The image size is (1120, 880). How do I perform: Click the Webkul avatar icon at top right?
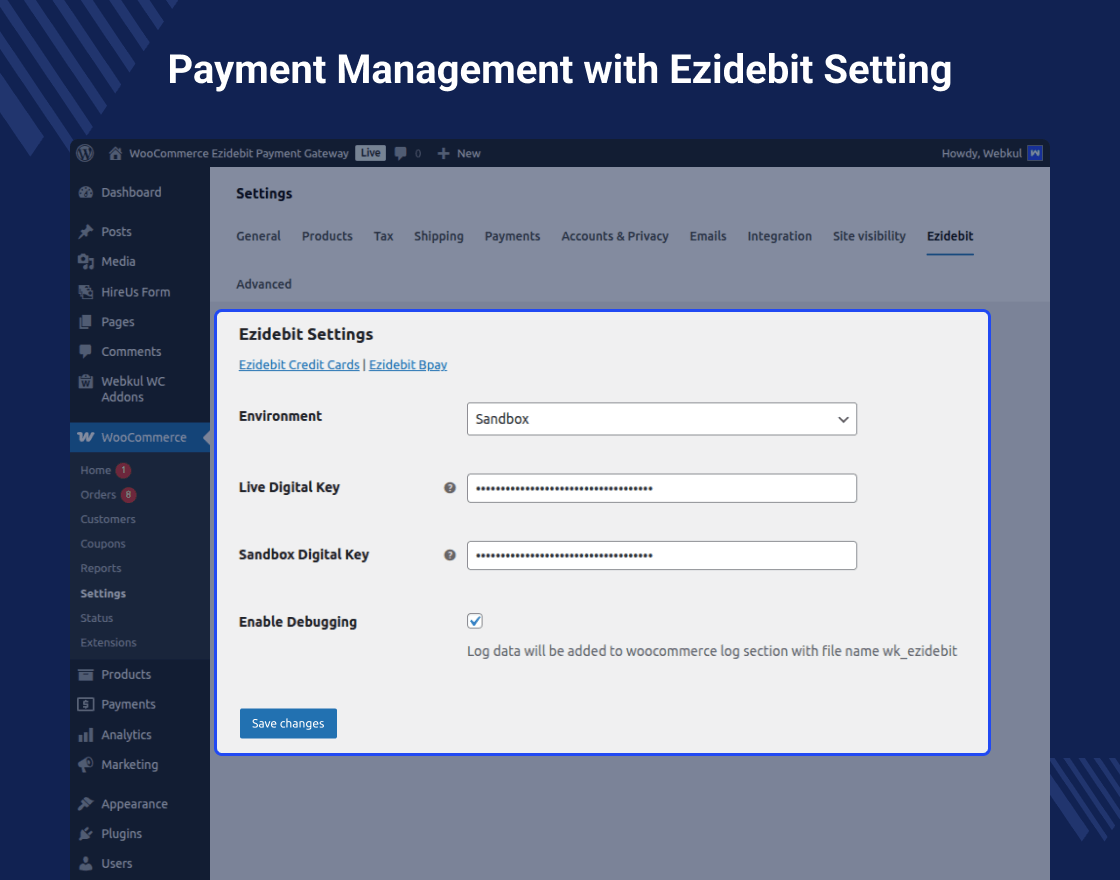click(x=1034, y=153)
